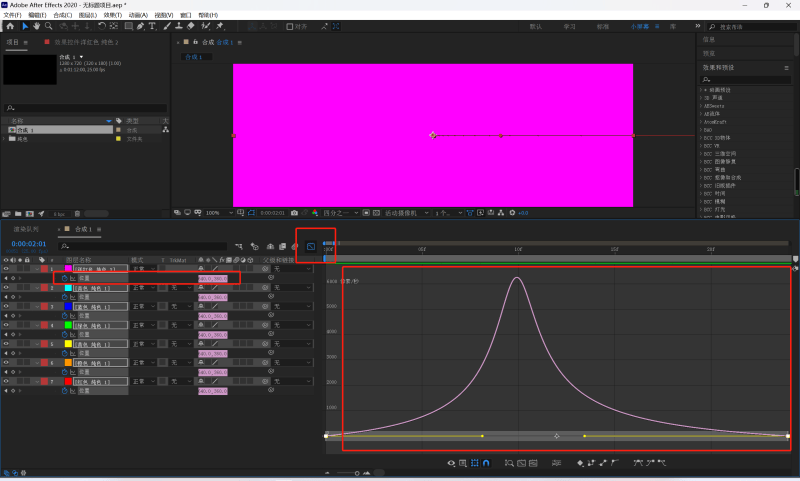Hide layer 2 with its eye icon
The image size is (800, 481).
point(5,288)
